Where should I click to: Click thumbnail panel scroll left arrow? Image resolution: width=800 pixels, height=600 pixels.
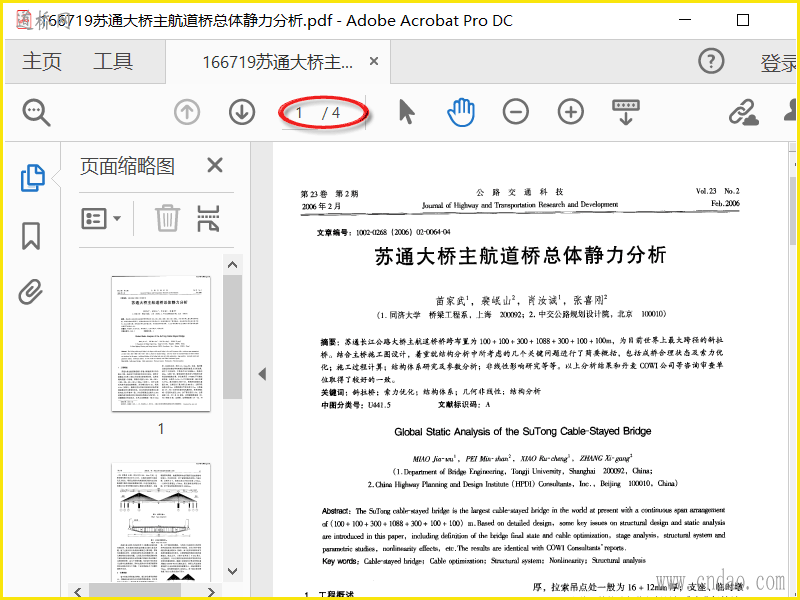pyautogui.click(x=78, y=592)
